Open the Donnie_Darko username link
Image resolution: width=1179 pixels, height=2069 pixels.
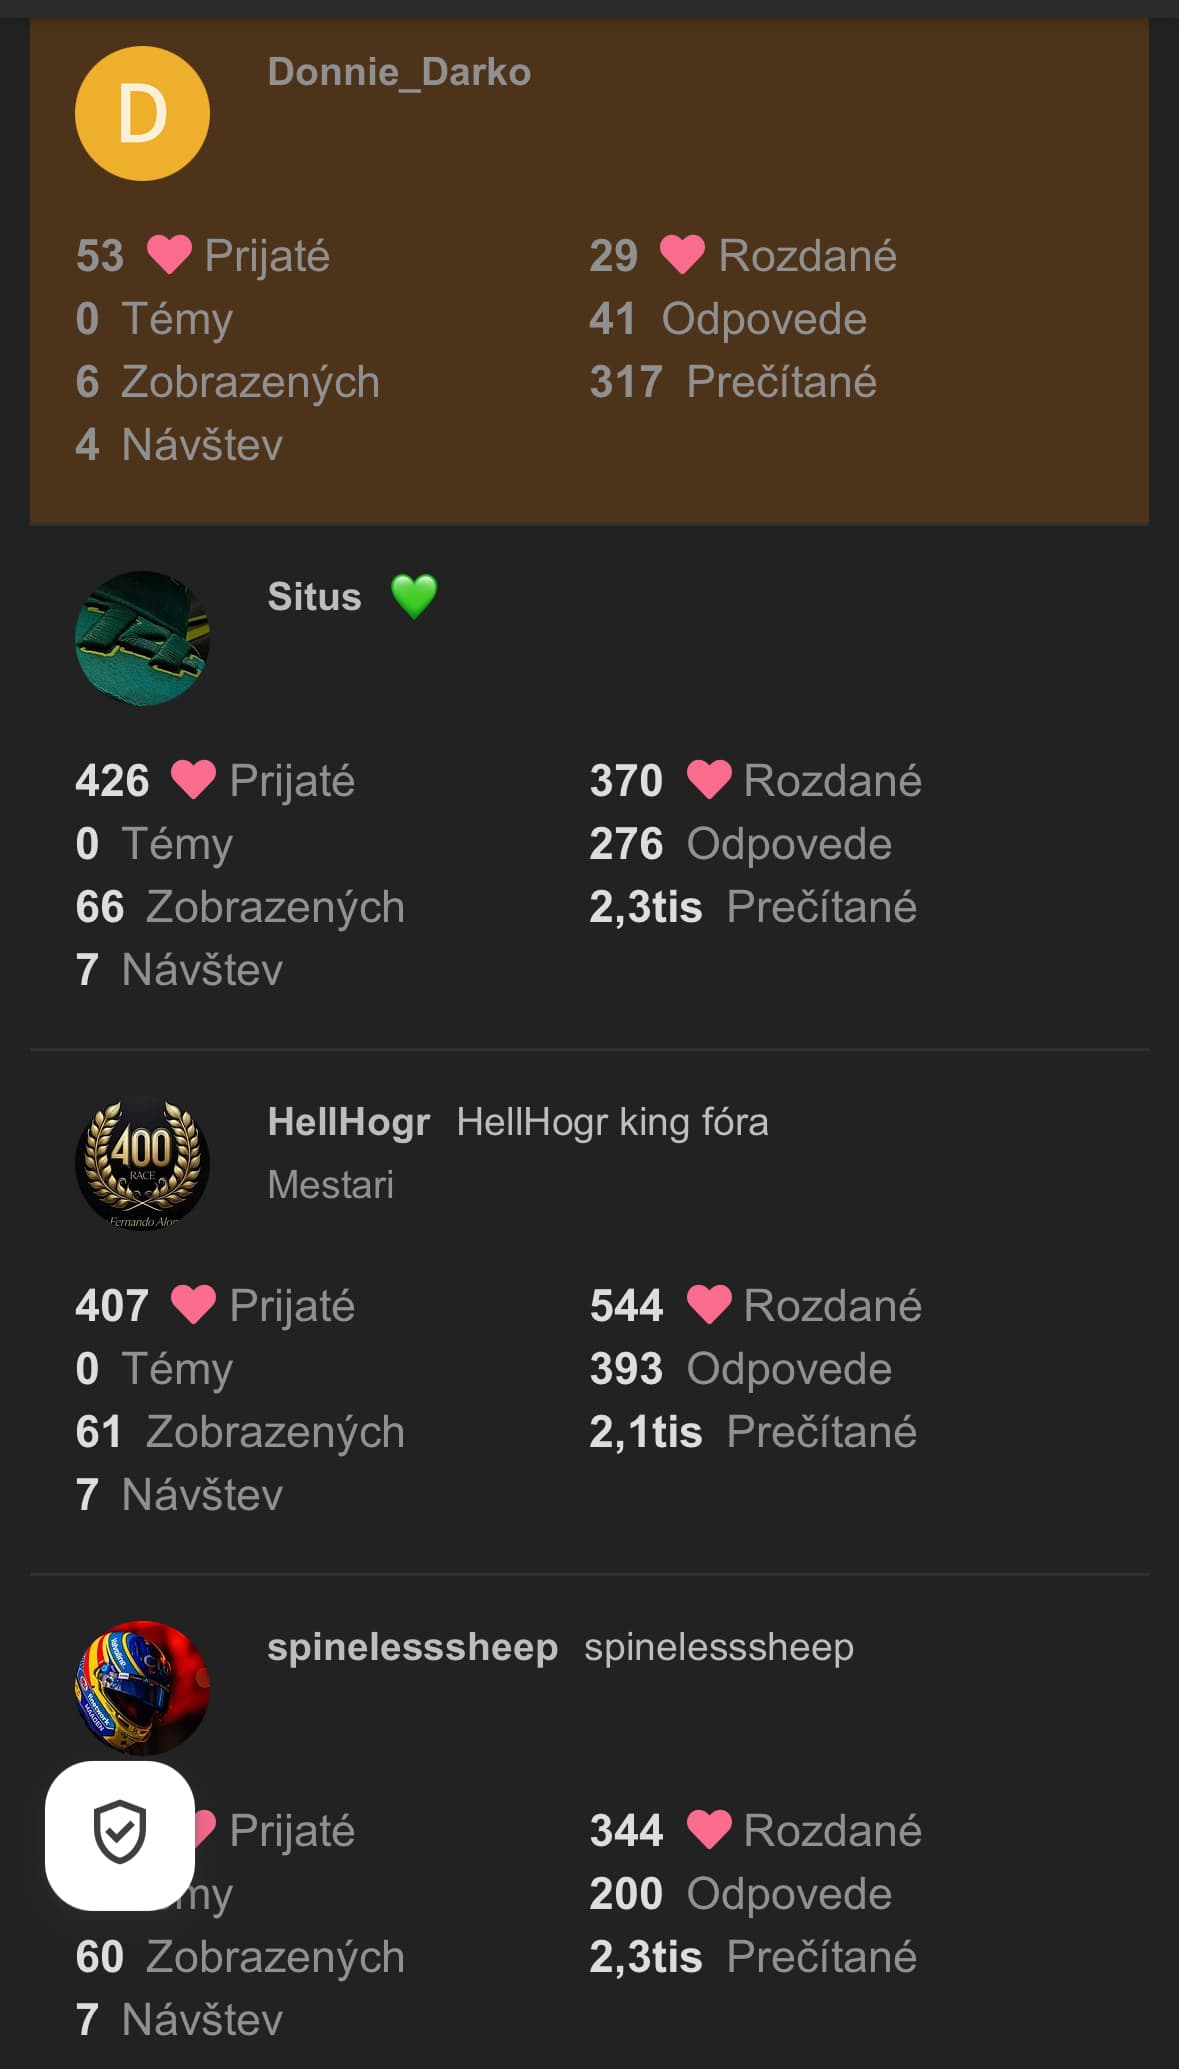coord(399,72)
